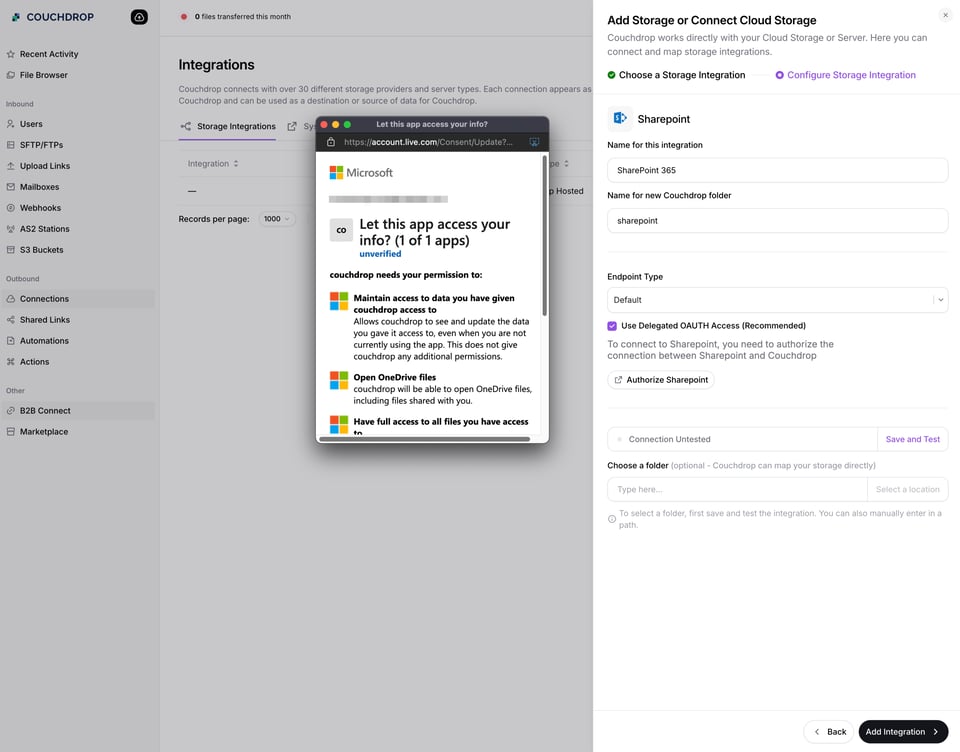The width and height of the screenshot is (960, 752).
Task: Open Automations sidebar icon
Action: (10, 340)
